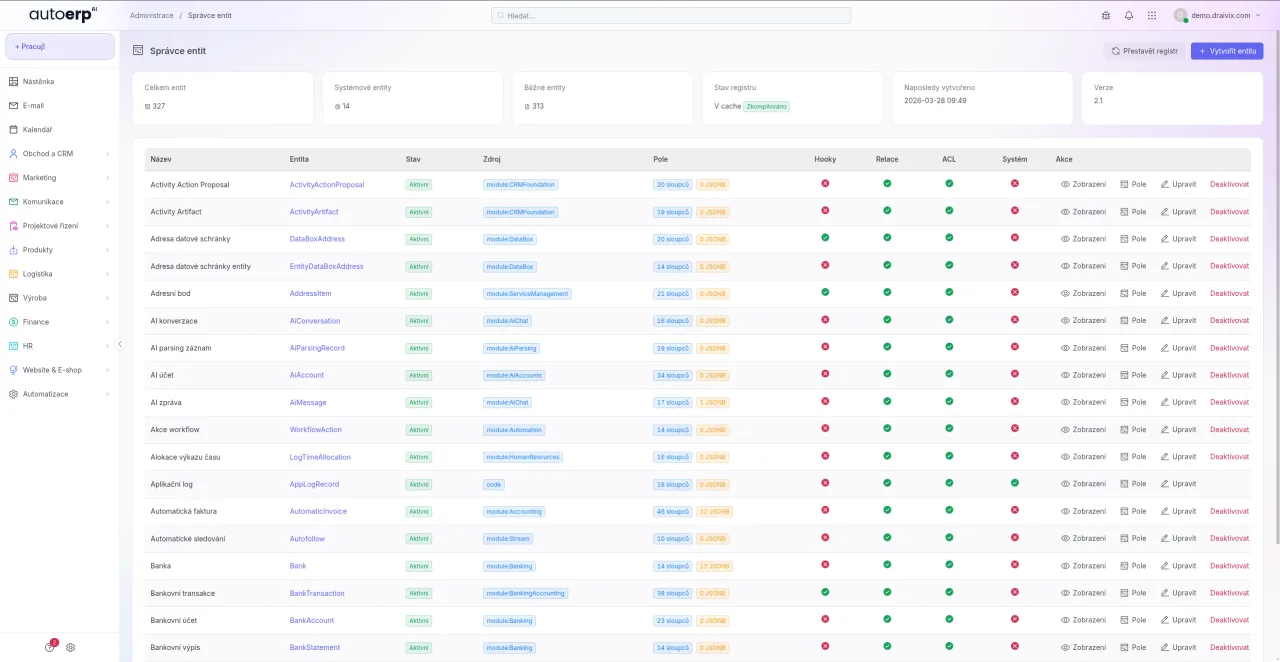The height and width of the screenshot is (662, 1280).
Task: Click the pencil edit icon for Bank row
Action: [1165, 566]
